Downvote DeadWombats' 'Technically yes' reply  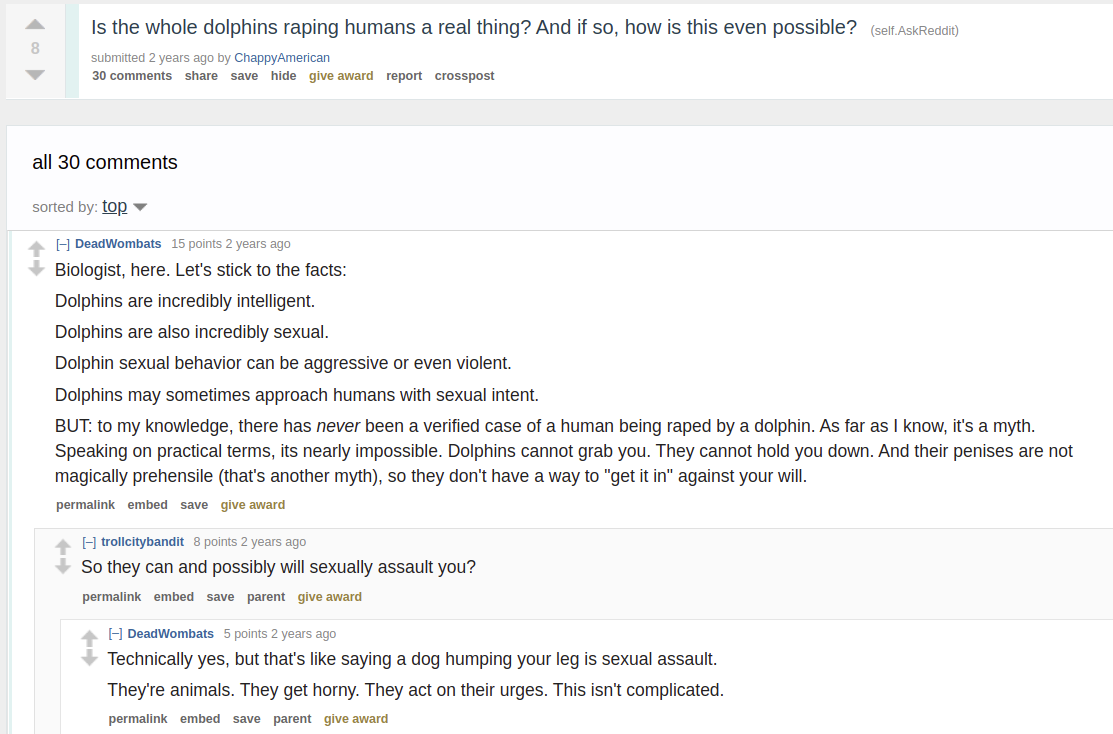pyautogui.click(x=89, y=657)
